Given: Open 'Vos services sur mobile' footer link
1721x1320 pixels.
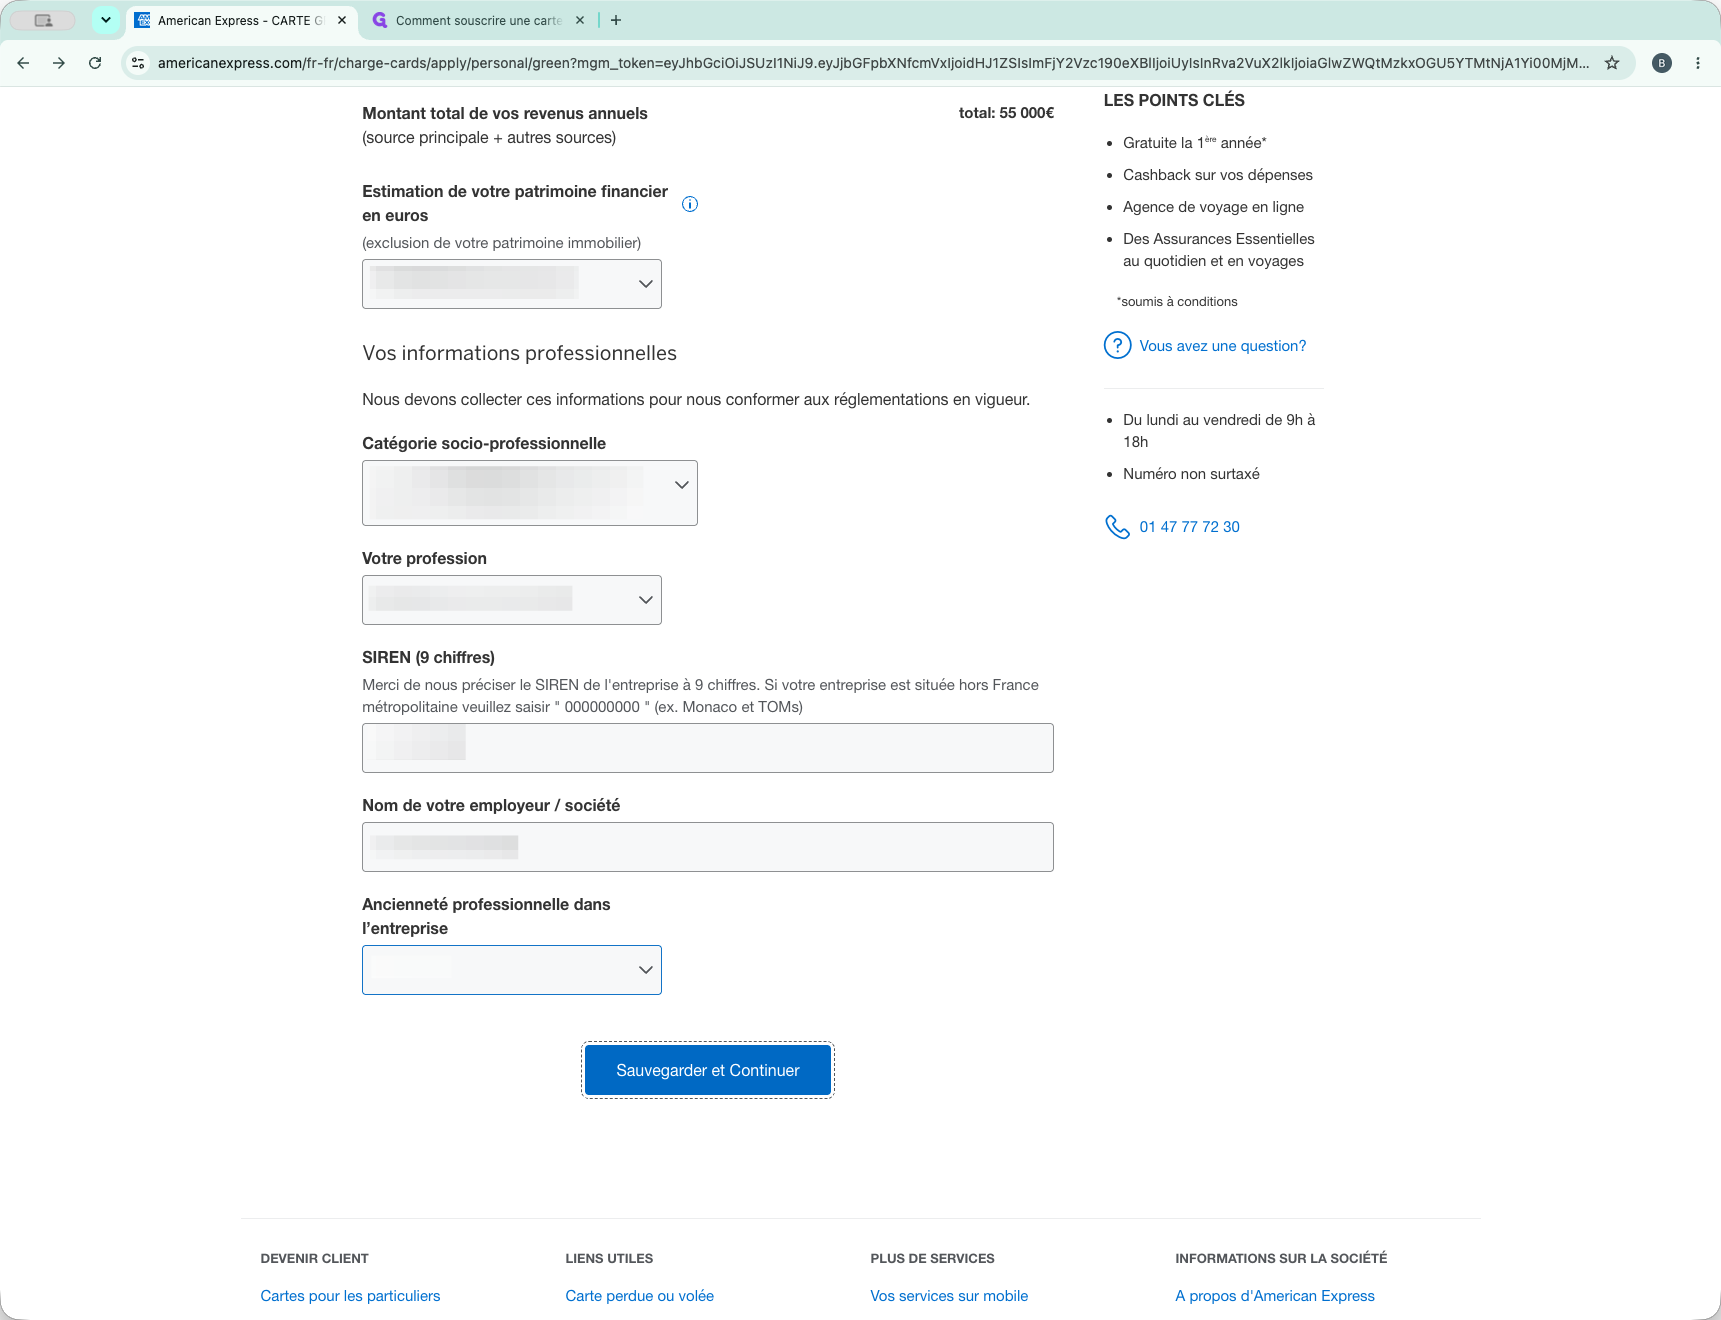Looking at the screenshot, I should pyautogui.click(x=949, y=1296).
